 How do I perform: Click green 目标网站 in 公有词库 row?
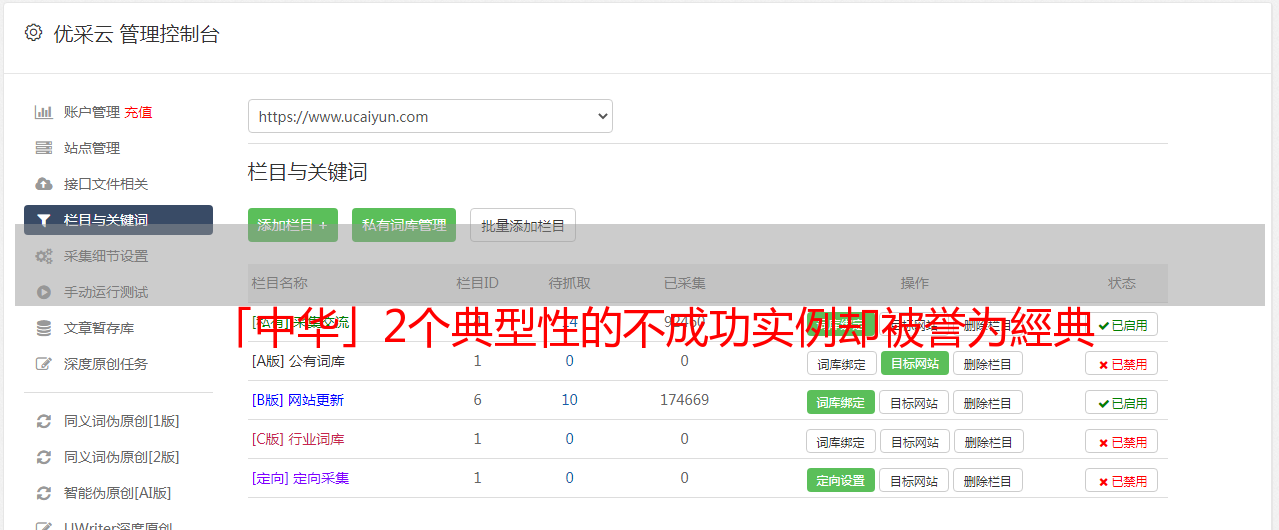click(x=915, y=364)
